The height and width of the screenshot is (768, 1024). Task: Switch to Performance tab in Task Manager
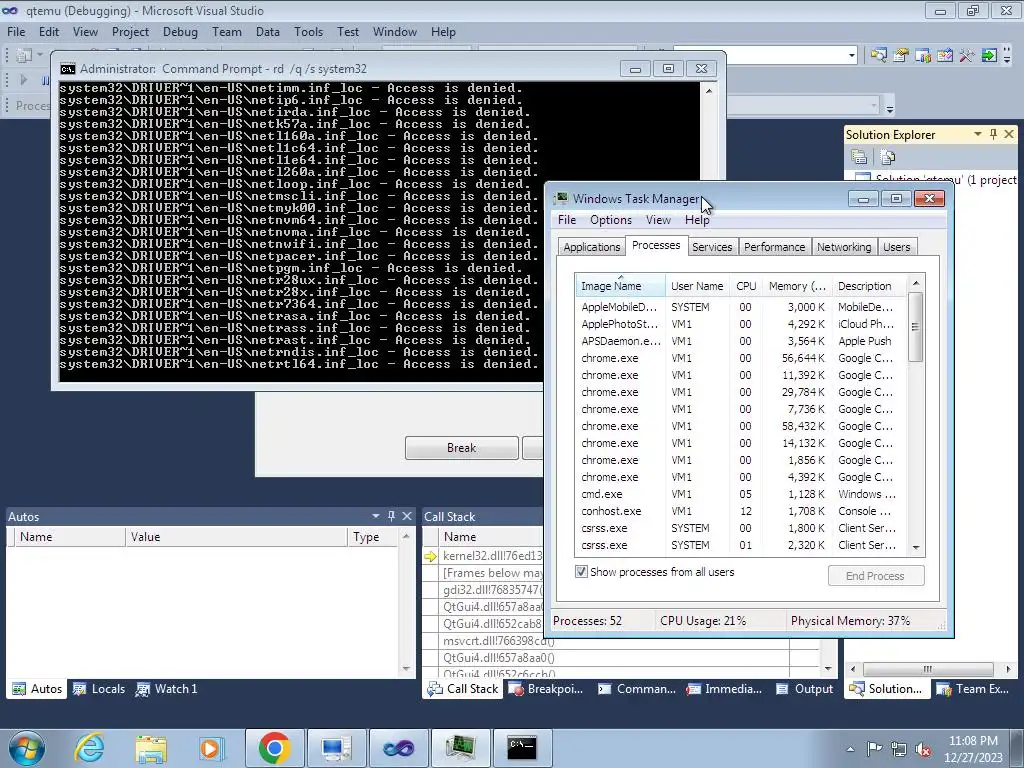pyautogui.click(x=774, y=247)
